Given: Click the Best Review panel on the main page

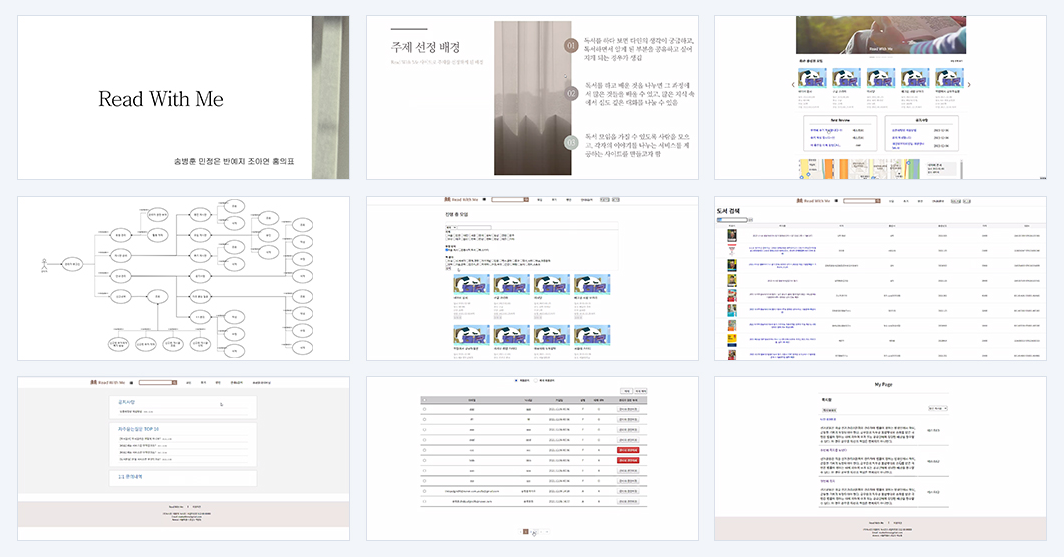Looking at the screenshot, I should click(x=840, y=133).
